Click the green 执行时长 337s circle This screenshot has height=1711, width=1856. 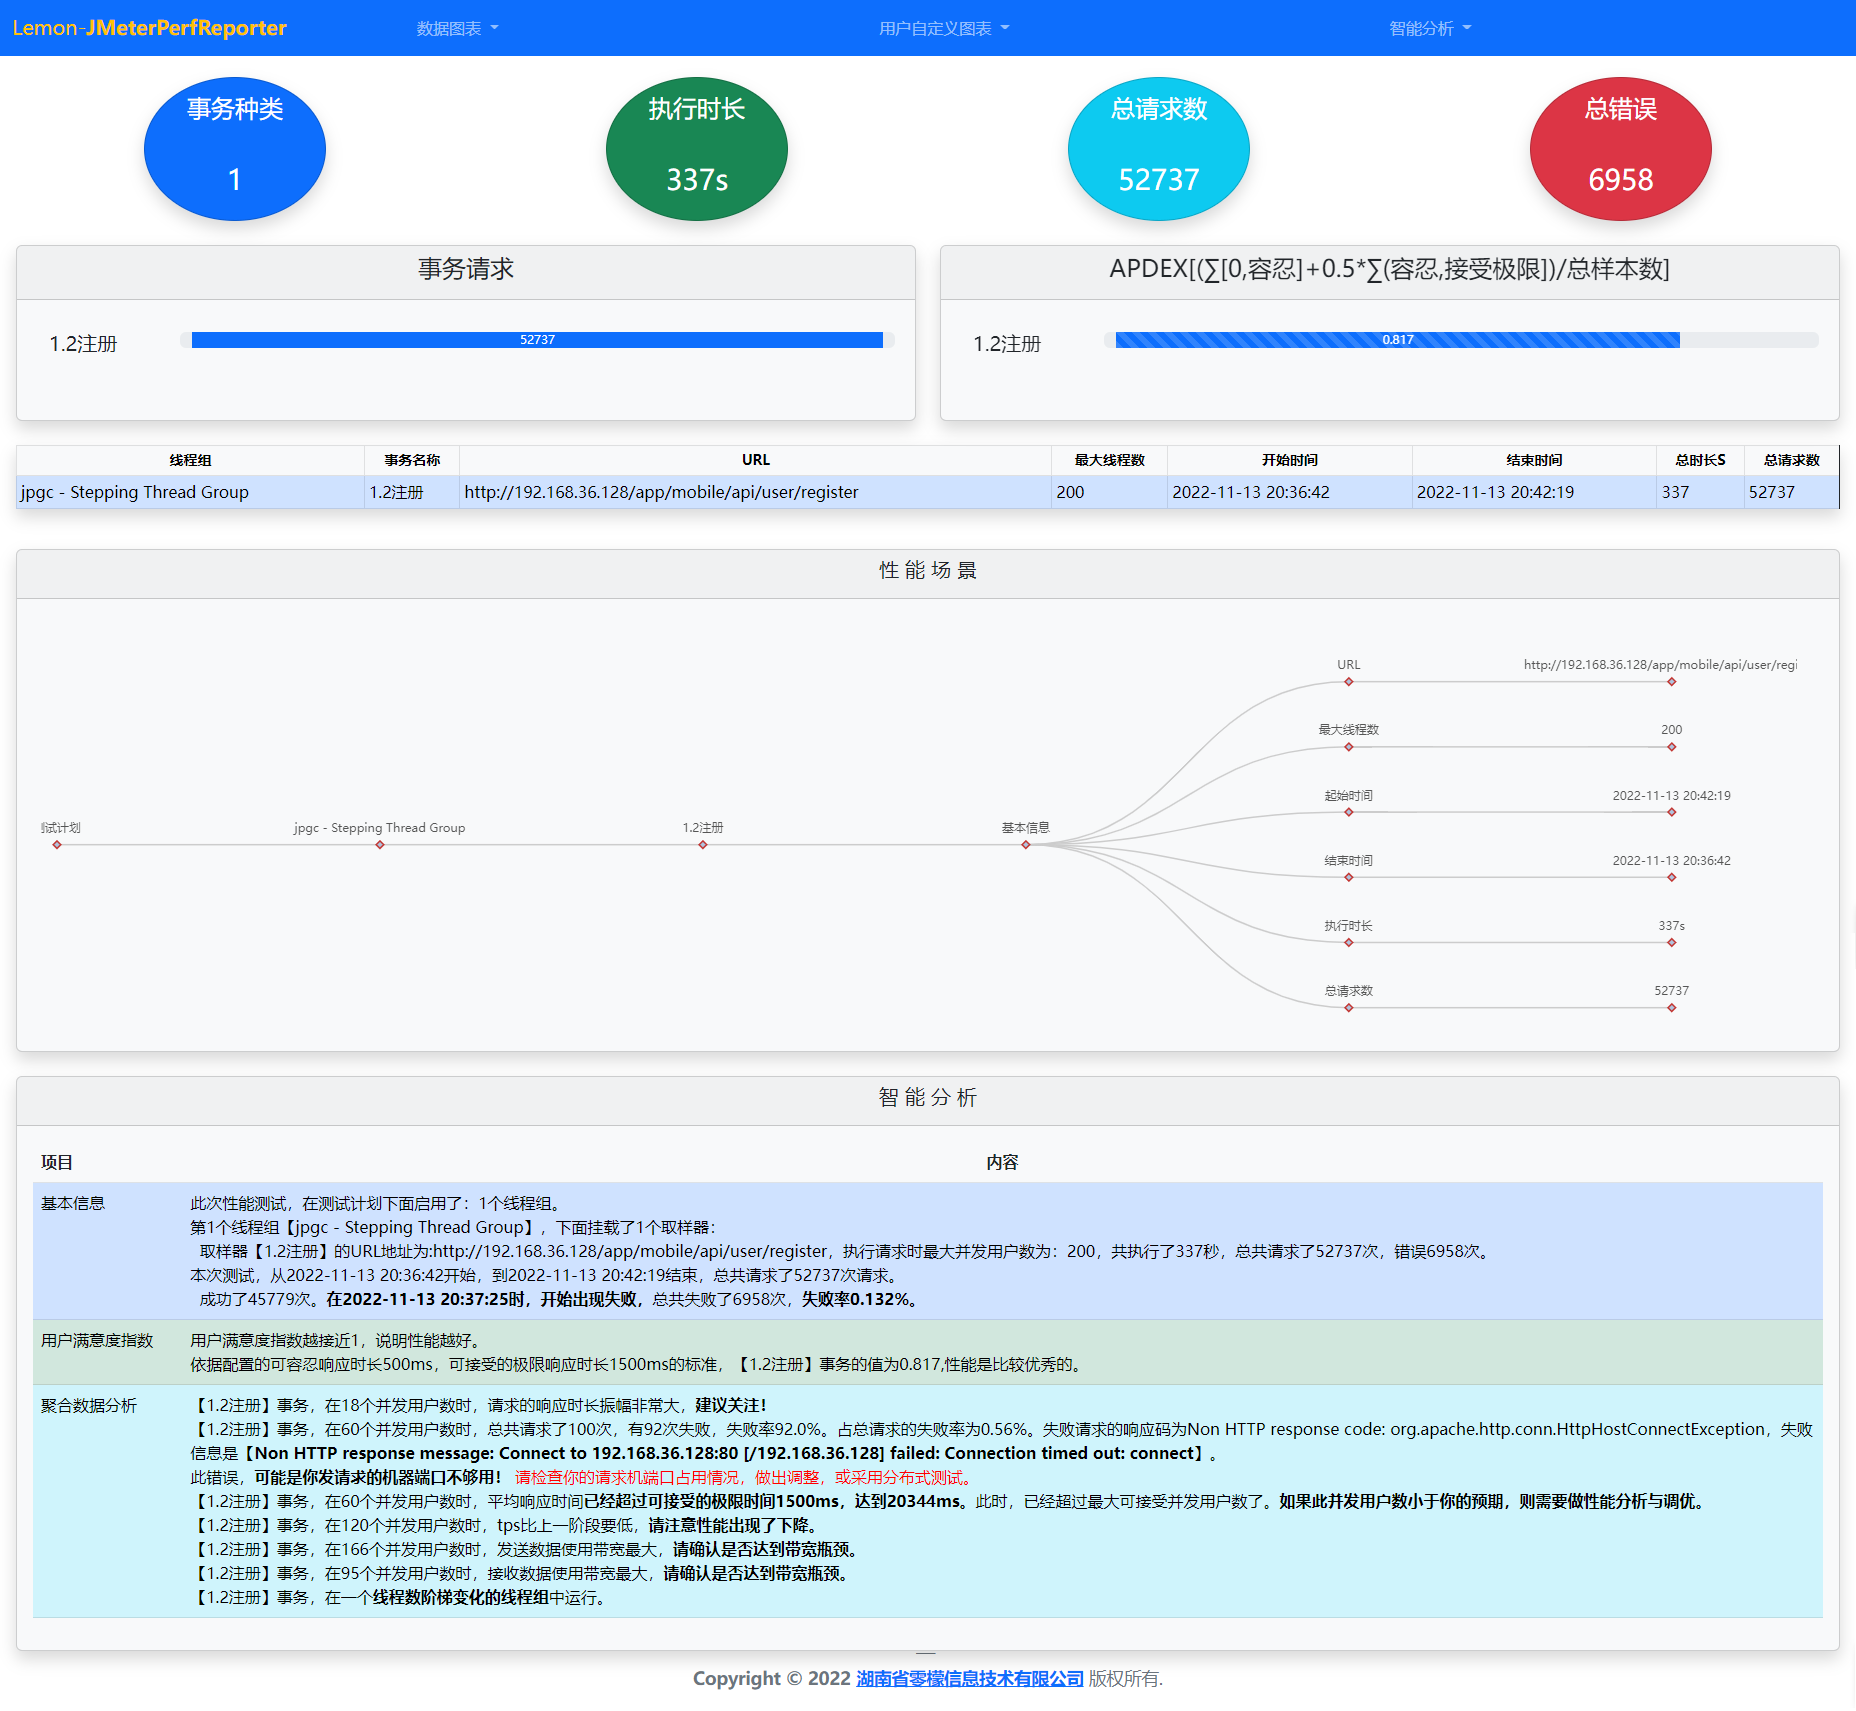[697, 149]
